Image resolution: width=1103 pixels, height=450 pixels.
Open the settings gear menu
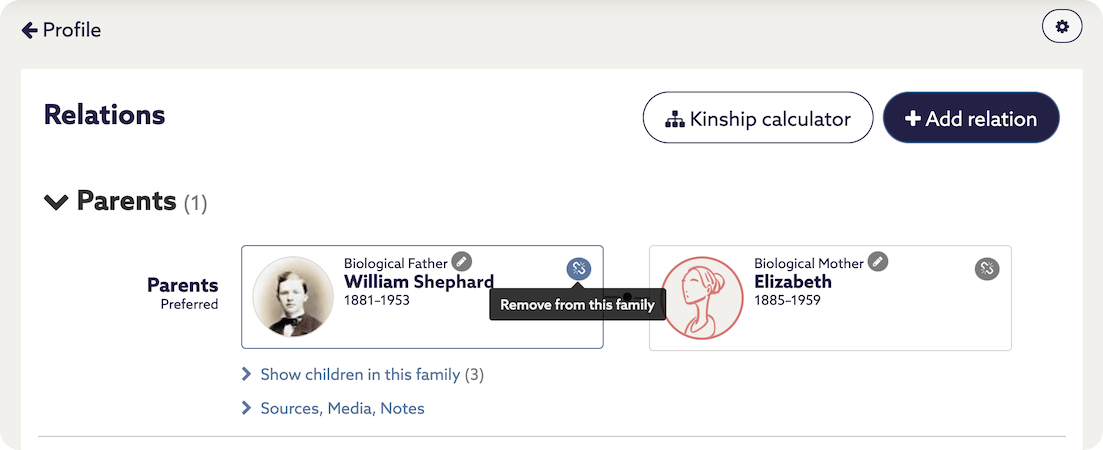[x=1061, y=27]
